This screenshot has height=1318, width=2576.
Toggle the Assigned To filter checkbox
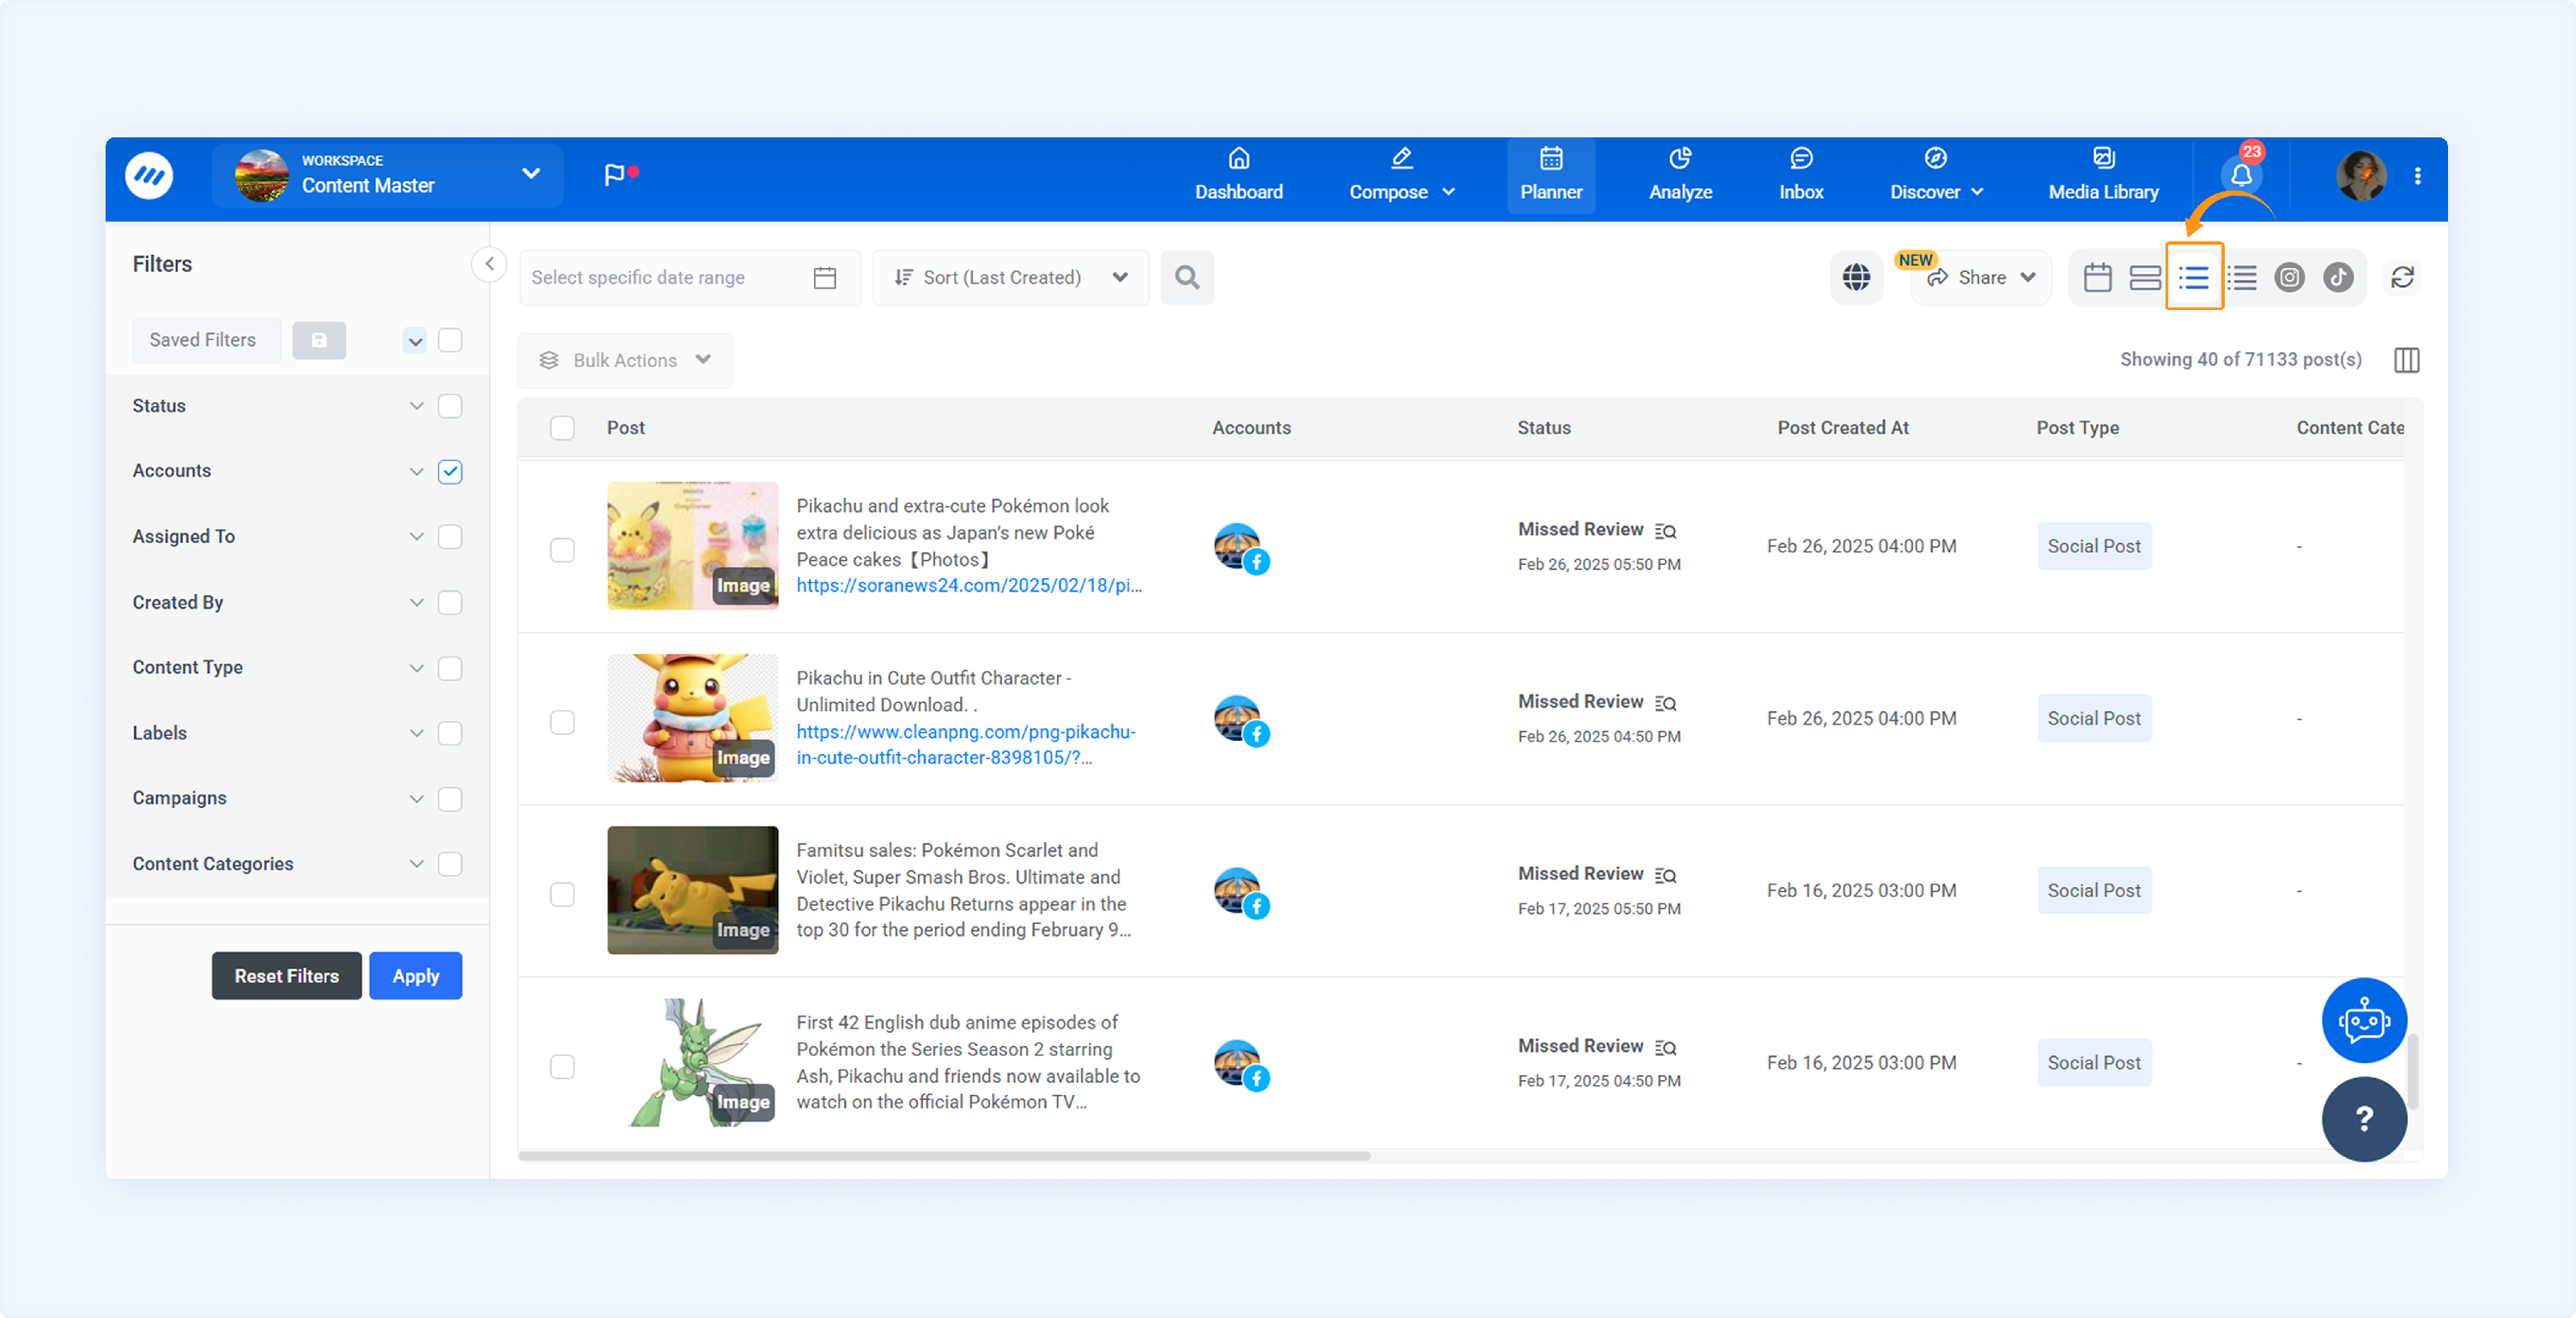[450, 537]
